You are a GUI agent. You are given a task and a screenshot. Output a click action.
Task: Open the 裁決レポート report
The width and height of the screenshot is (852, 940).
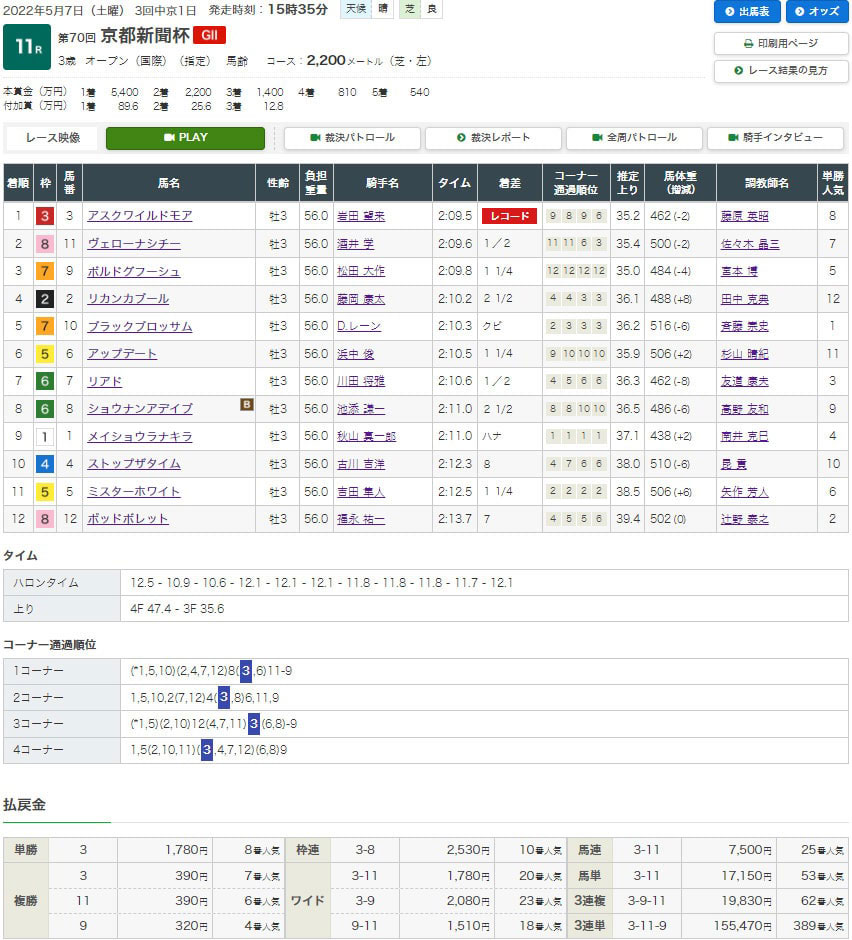(493, 138)
